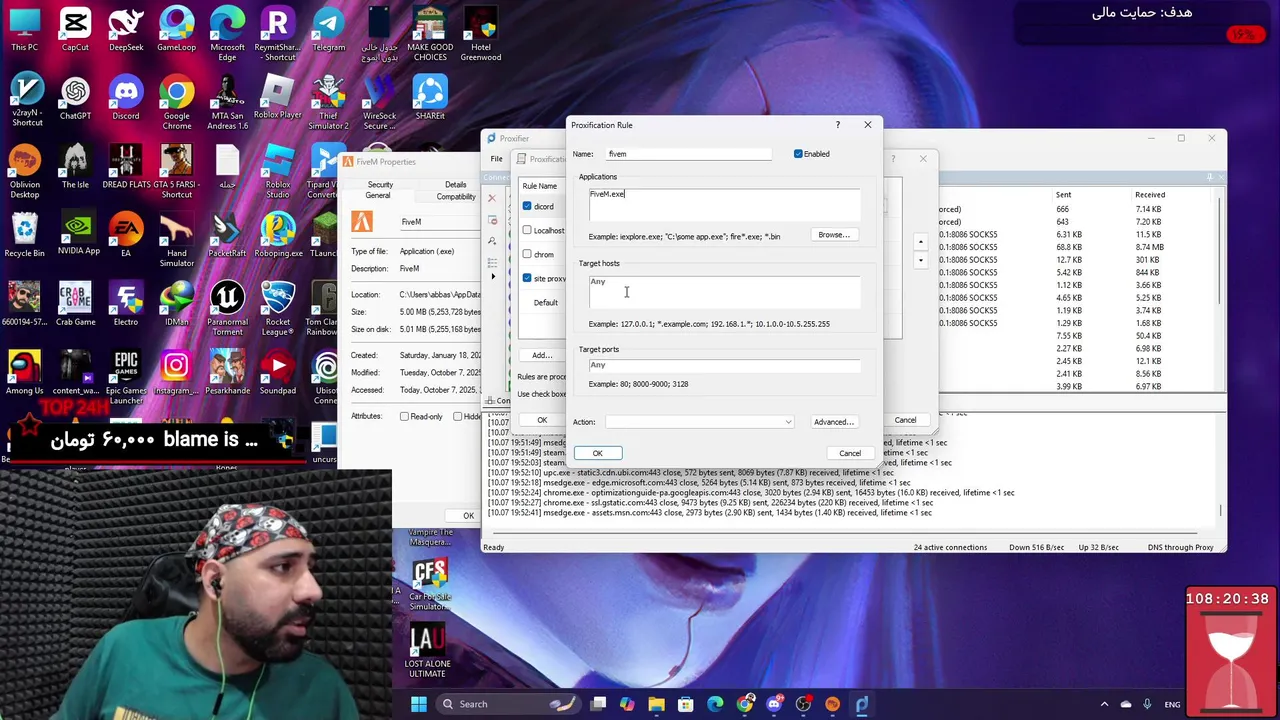Select the v2rayN shortcut icon

point(27,100)
